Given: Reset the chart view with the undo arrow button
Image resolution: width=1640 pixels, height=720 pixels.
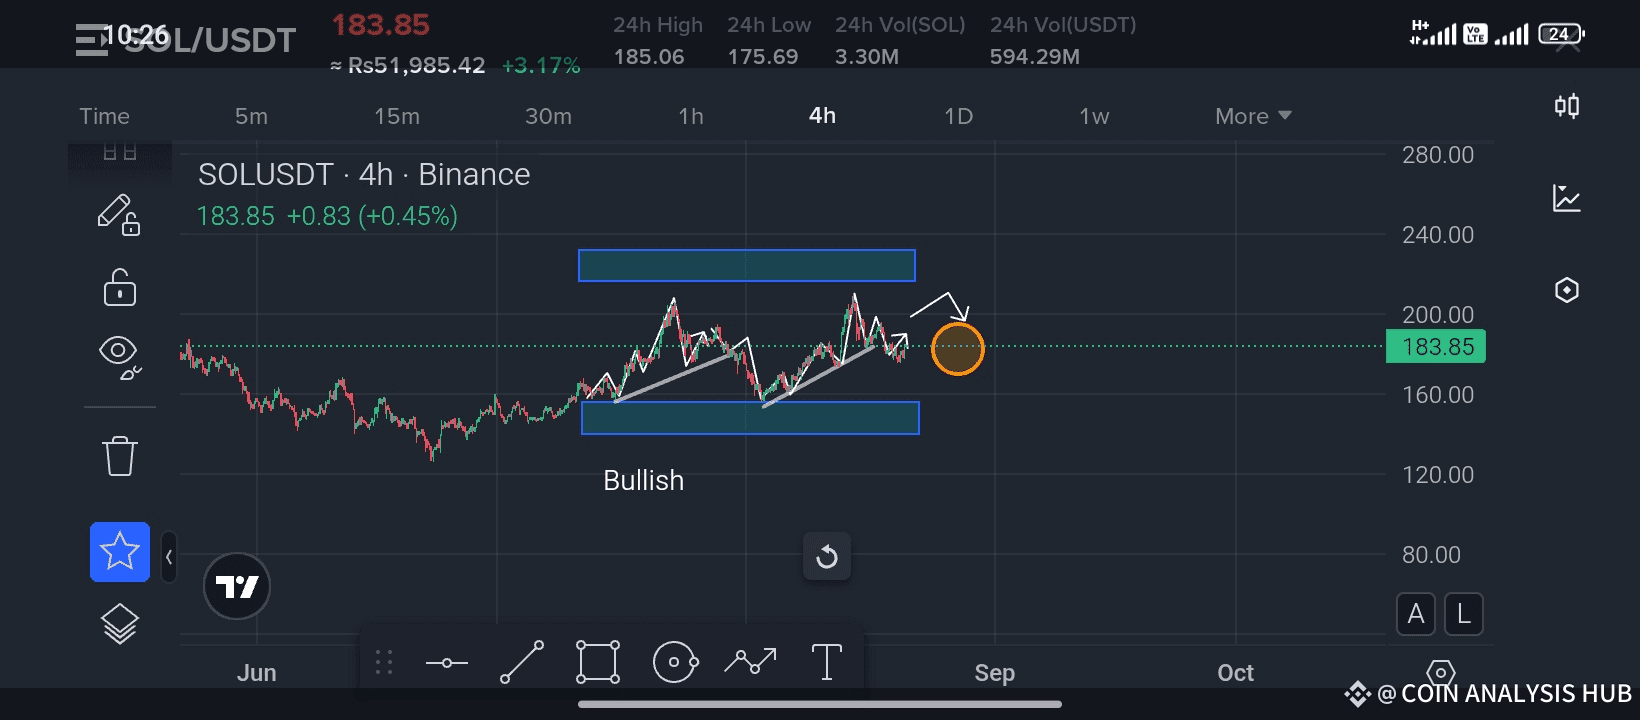Looking at the screenshot, I should 827,556.
